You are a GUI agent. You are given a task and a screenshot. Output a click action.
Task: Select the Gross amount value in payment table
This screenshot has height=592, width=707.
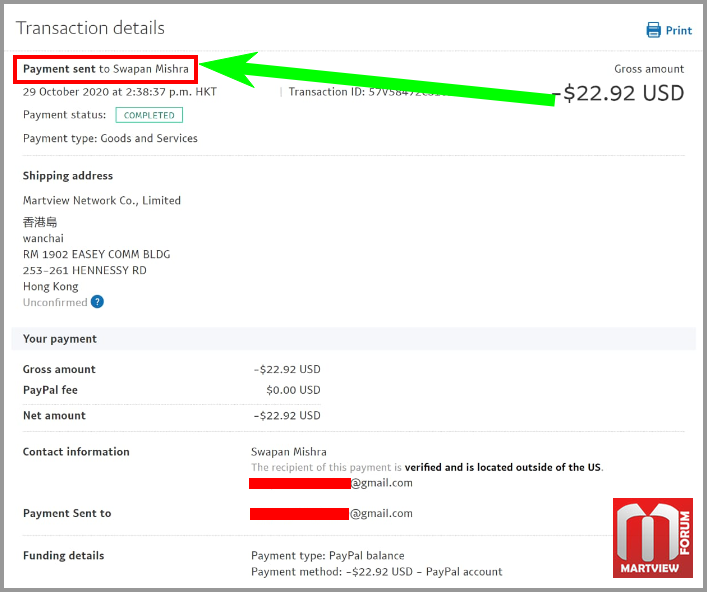[x=287, y=369]
